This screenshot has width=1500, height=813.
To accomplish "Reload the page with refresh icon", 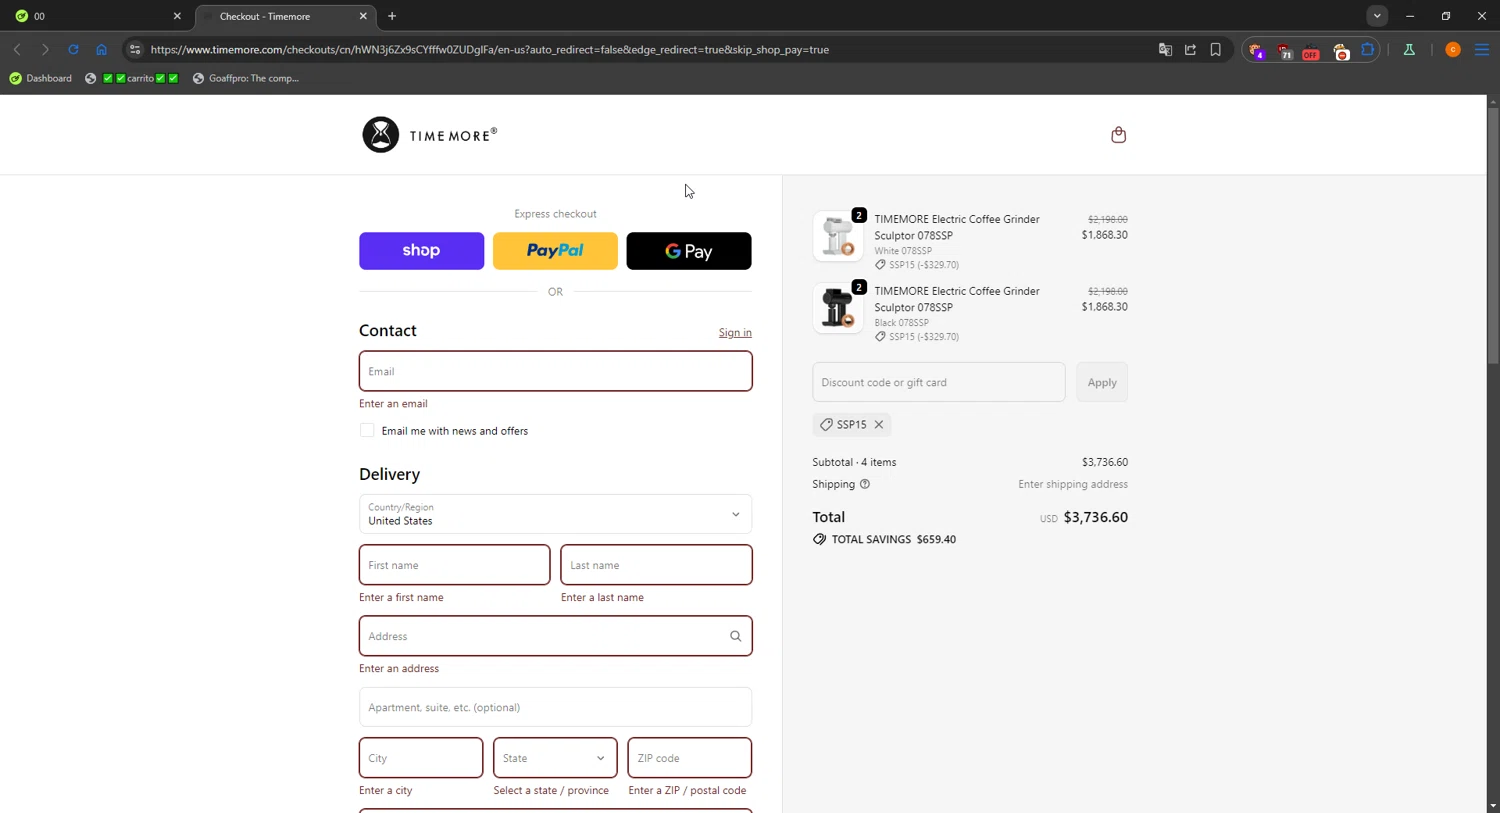I will [x=73, y=49].
